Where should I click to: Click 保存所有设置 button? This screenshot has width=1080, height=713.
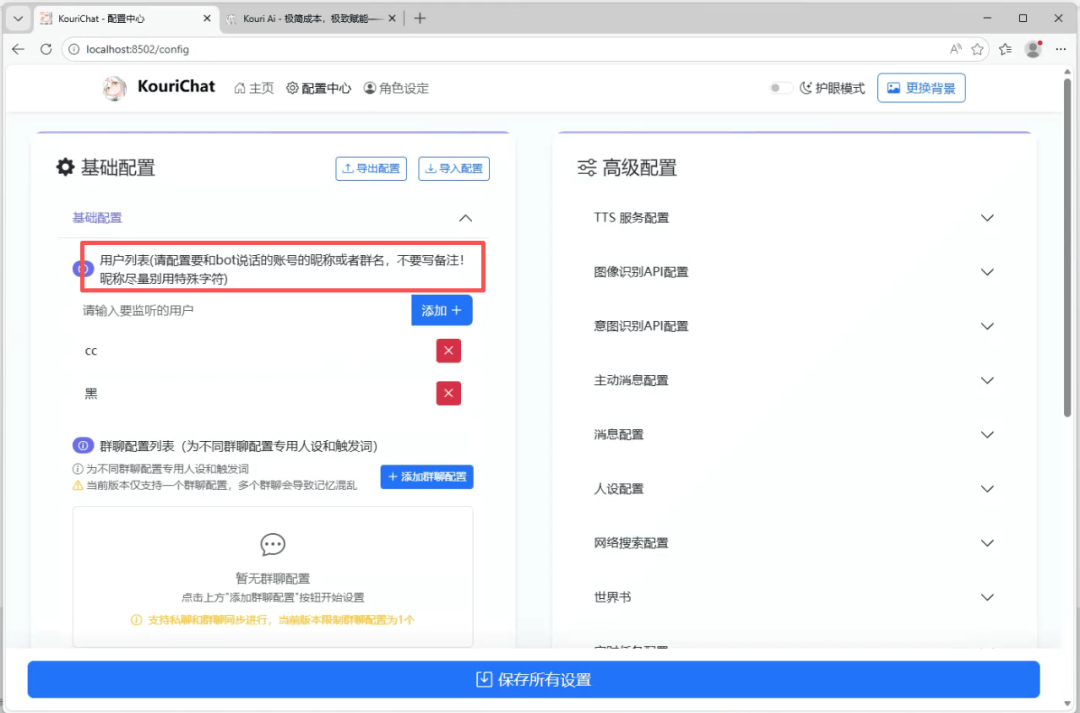point(533,680)
